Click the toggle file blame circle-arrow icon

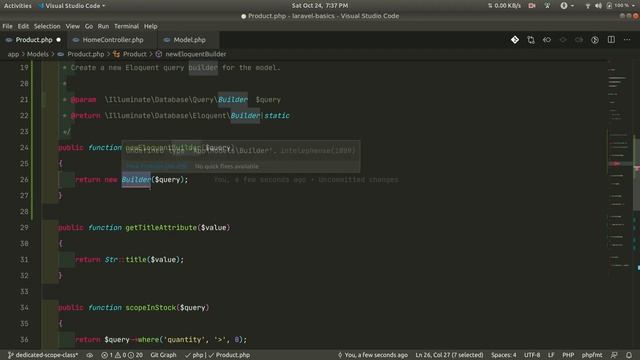coord(595,40)
